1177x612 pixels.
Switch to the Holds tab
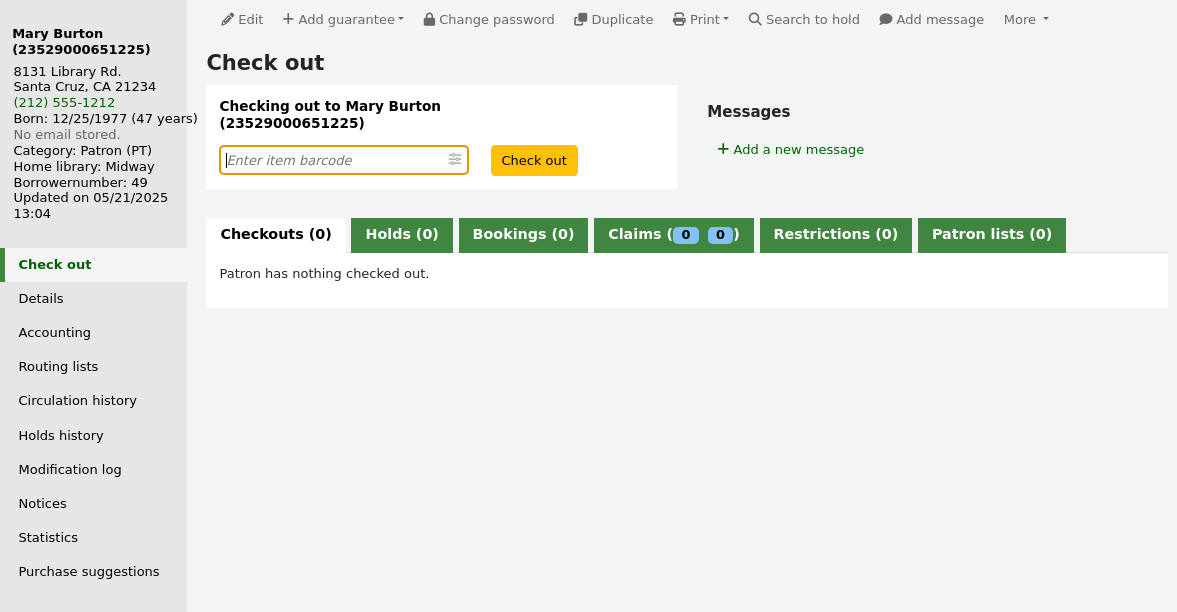coord(401,234)
